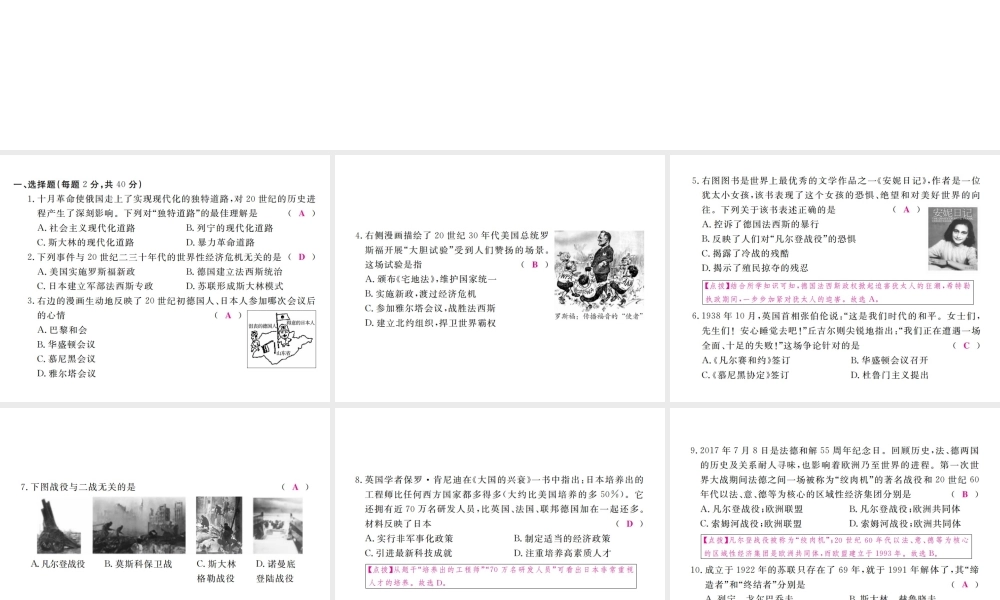Click option B. 华盛顿会议召开 in question 6
Viewport: 1000px width, 600px height.
[889, 360]
